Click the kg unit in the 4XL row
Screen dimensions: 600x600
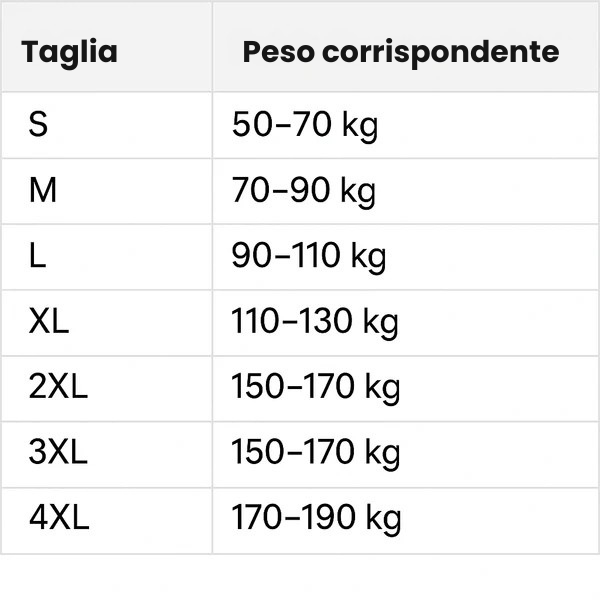click(x=381, y=520)
